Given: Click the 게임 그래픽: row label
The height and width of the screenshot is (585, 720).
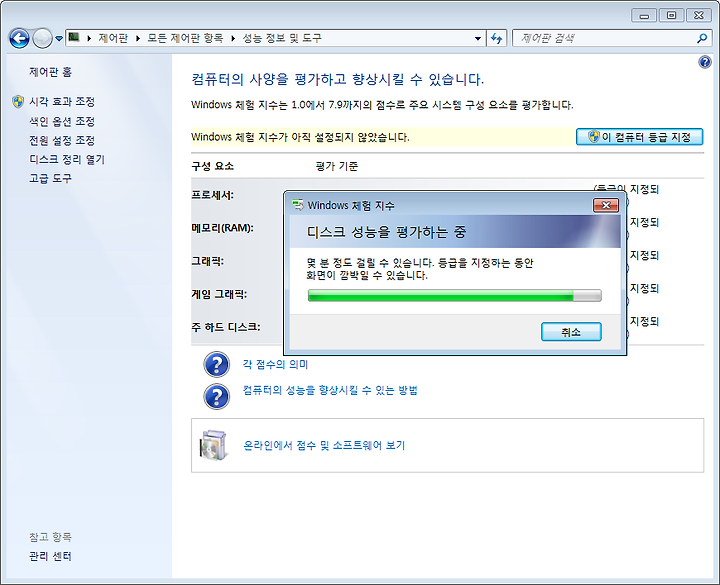Looking at the screenshot, I should point(219,294).
